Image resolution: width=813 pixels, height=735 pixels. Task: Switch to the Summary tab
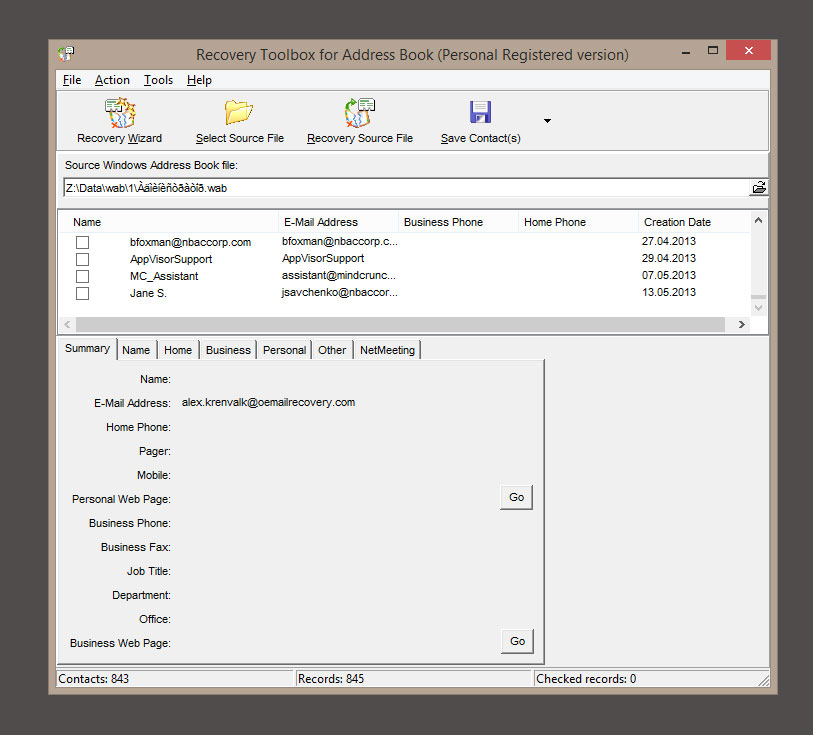tap(87, 348)
